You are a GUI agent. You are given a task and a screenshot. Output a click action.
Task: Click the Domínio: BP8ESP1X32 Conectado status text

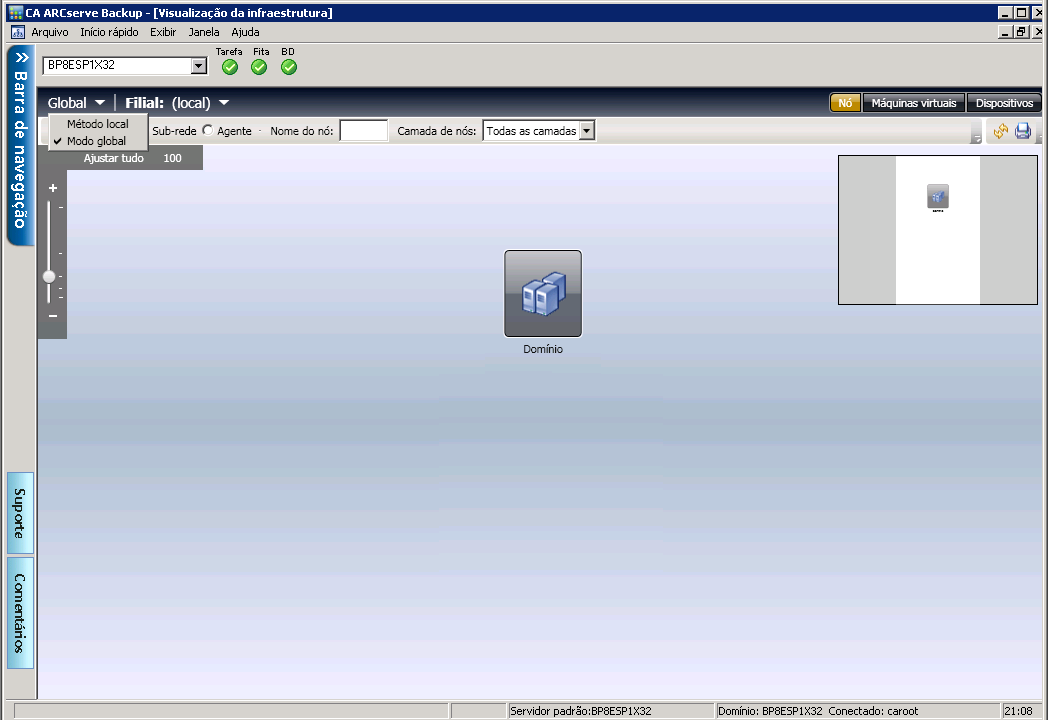tap(818, 711)
